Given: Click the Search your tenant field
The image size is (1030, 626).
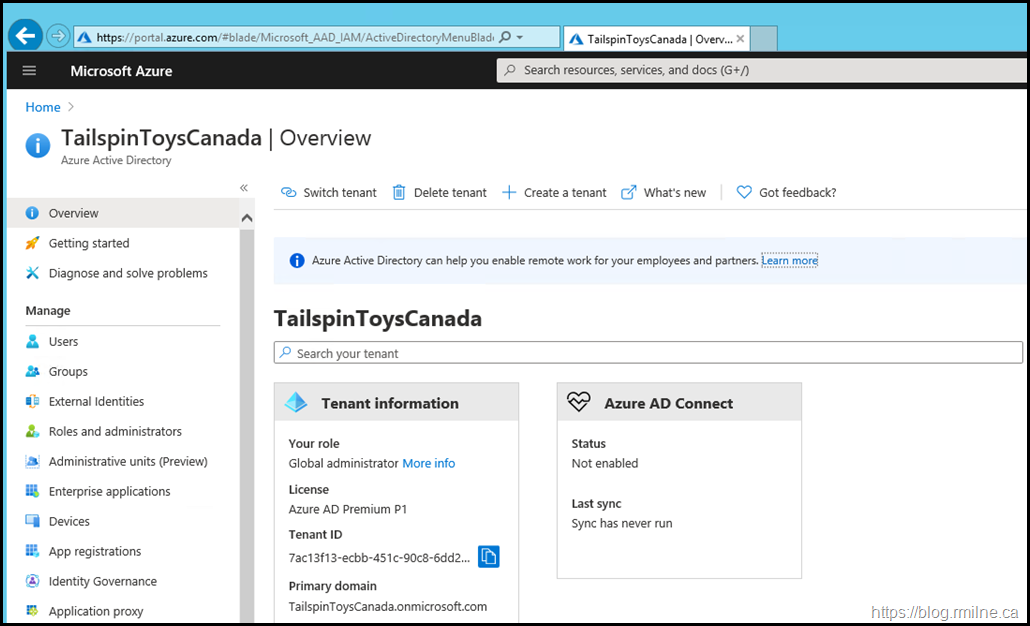Looking at the screenshot, I should click(x=648, y=353).
